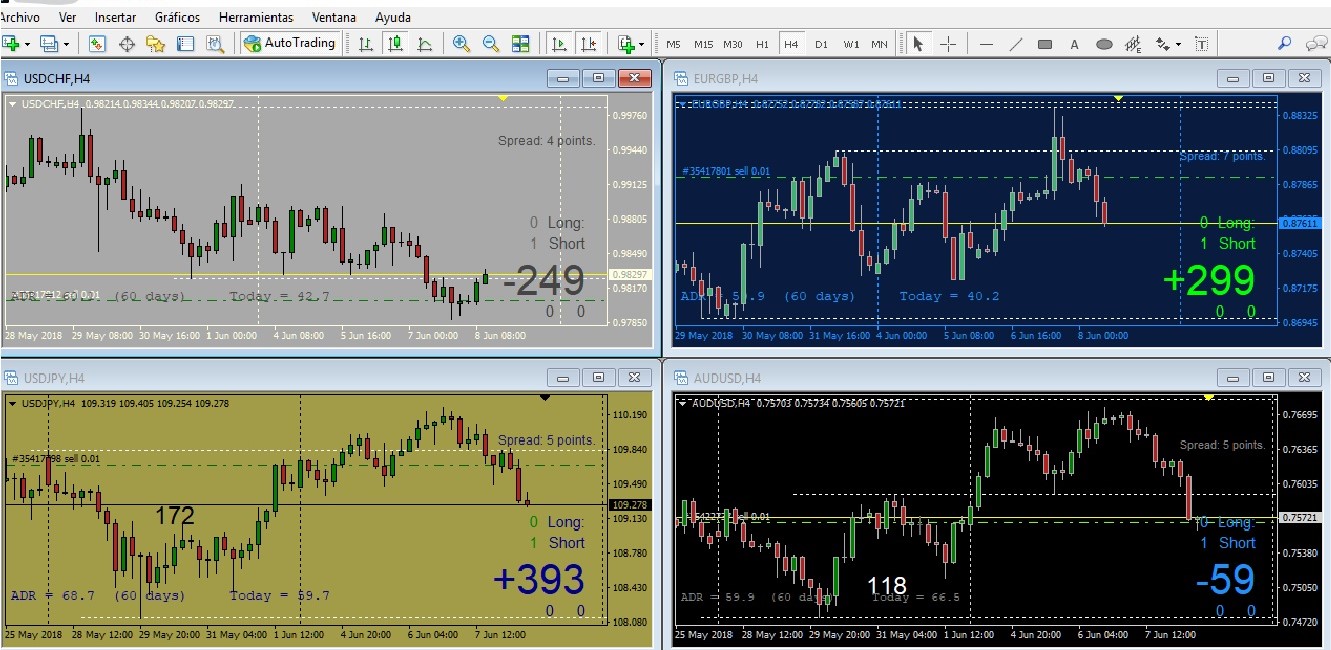Select the text 'A' tool
The height and width of the screenshot is (650, 1331).
pyautogui.click(x=1075, y=44)
